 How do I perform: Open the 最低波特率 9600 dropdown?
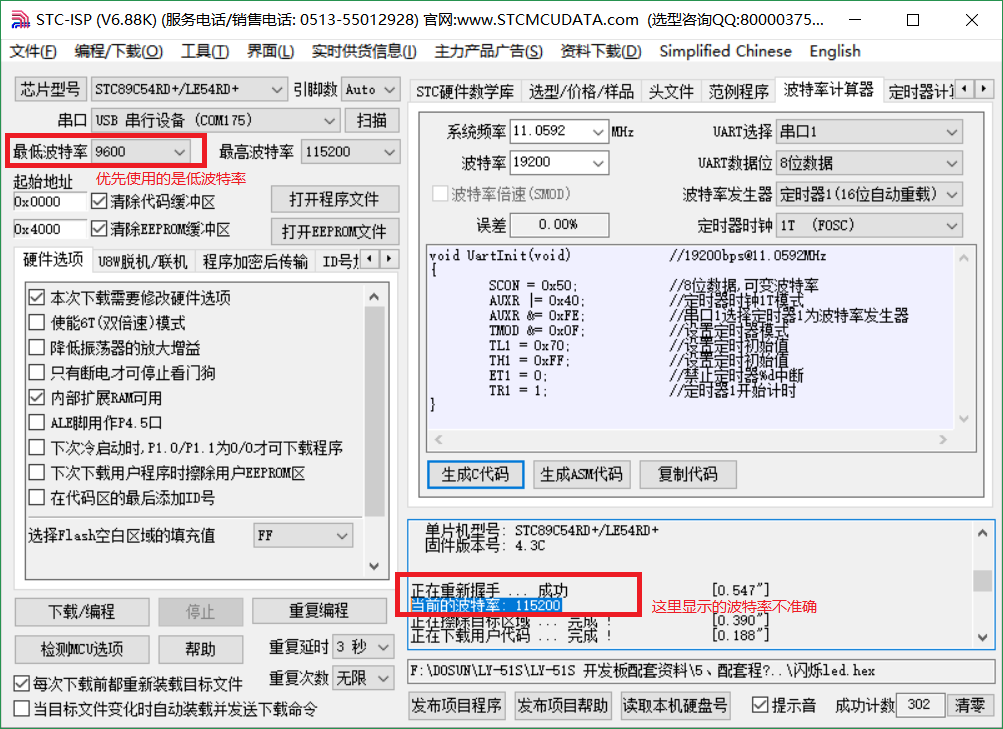(x=141, y=152)
